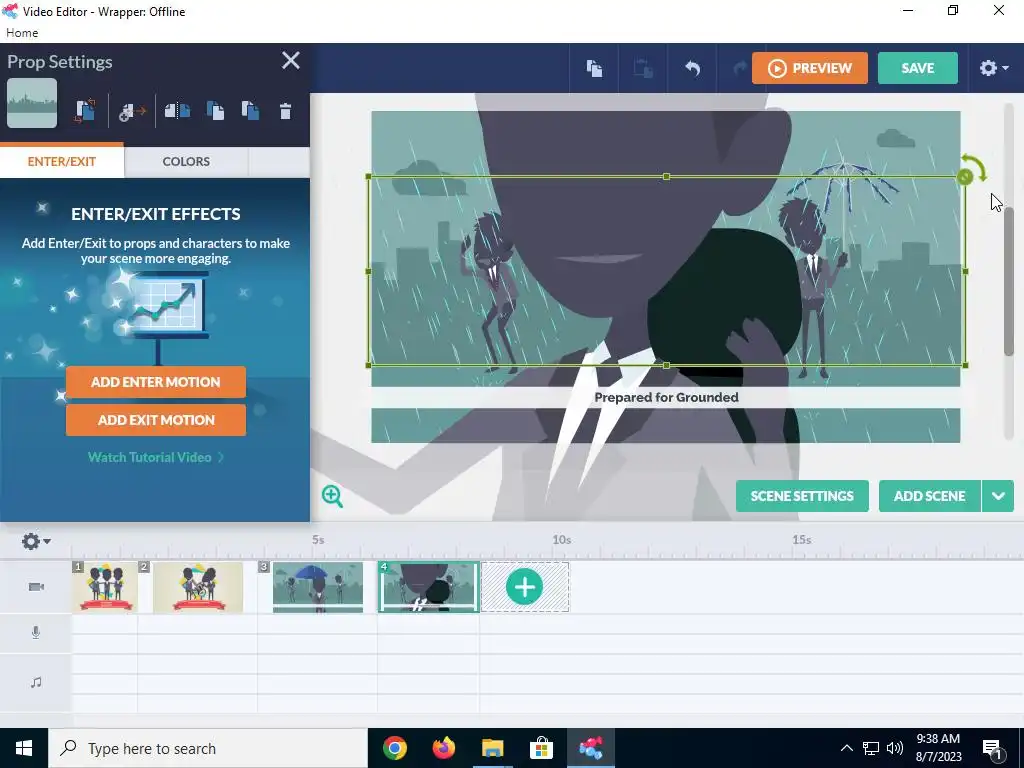
Task: Click the stage vertical scrollbar thumb
Action: click(1009, 281)
